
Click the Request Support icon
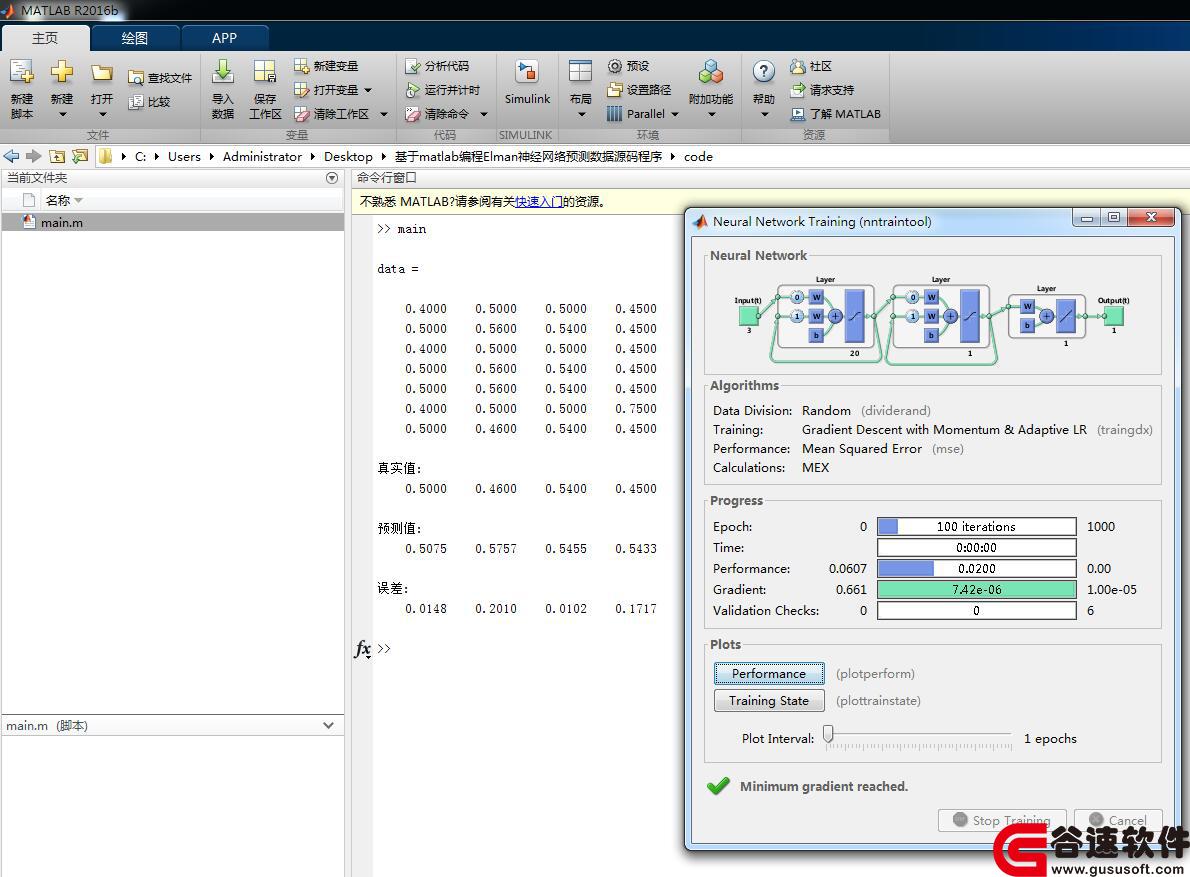pyautogui.click(x=797, y=90)
